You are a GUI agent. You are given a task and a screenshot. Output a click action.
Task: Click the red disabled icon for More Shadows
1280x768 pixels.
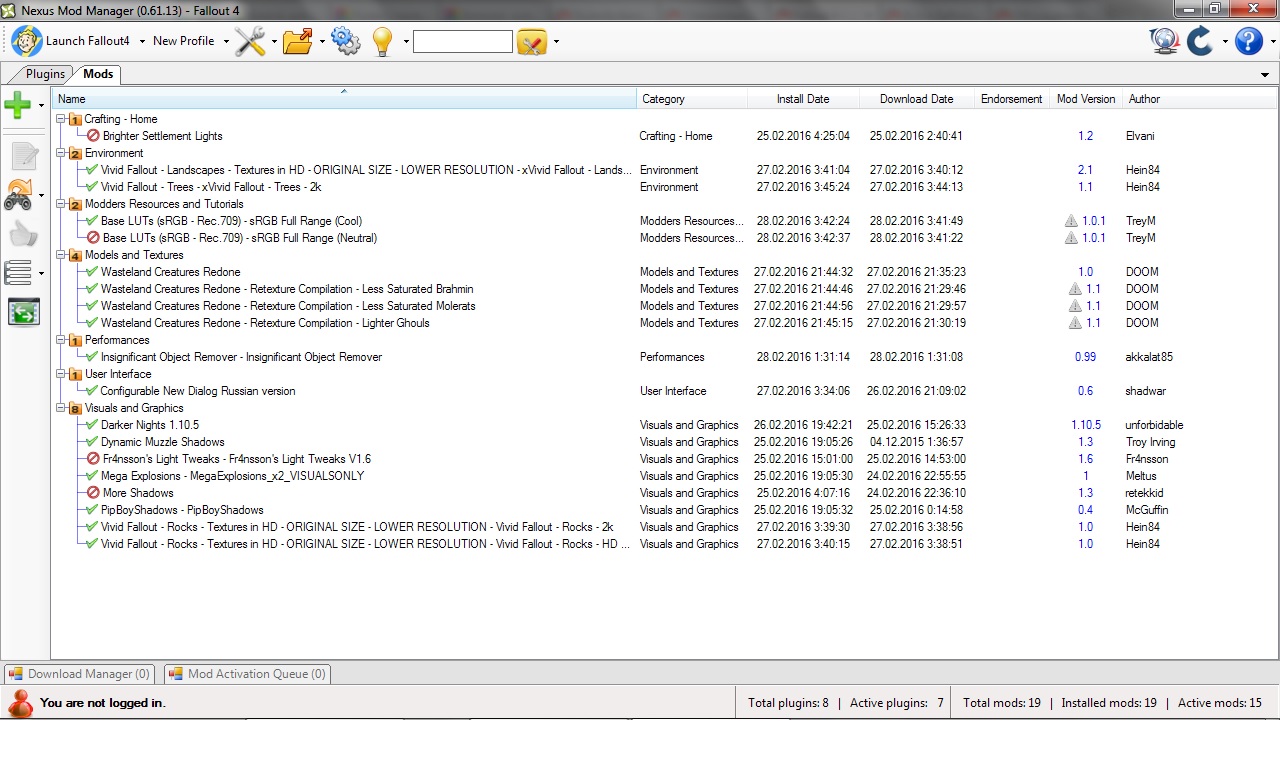(93, 493)
